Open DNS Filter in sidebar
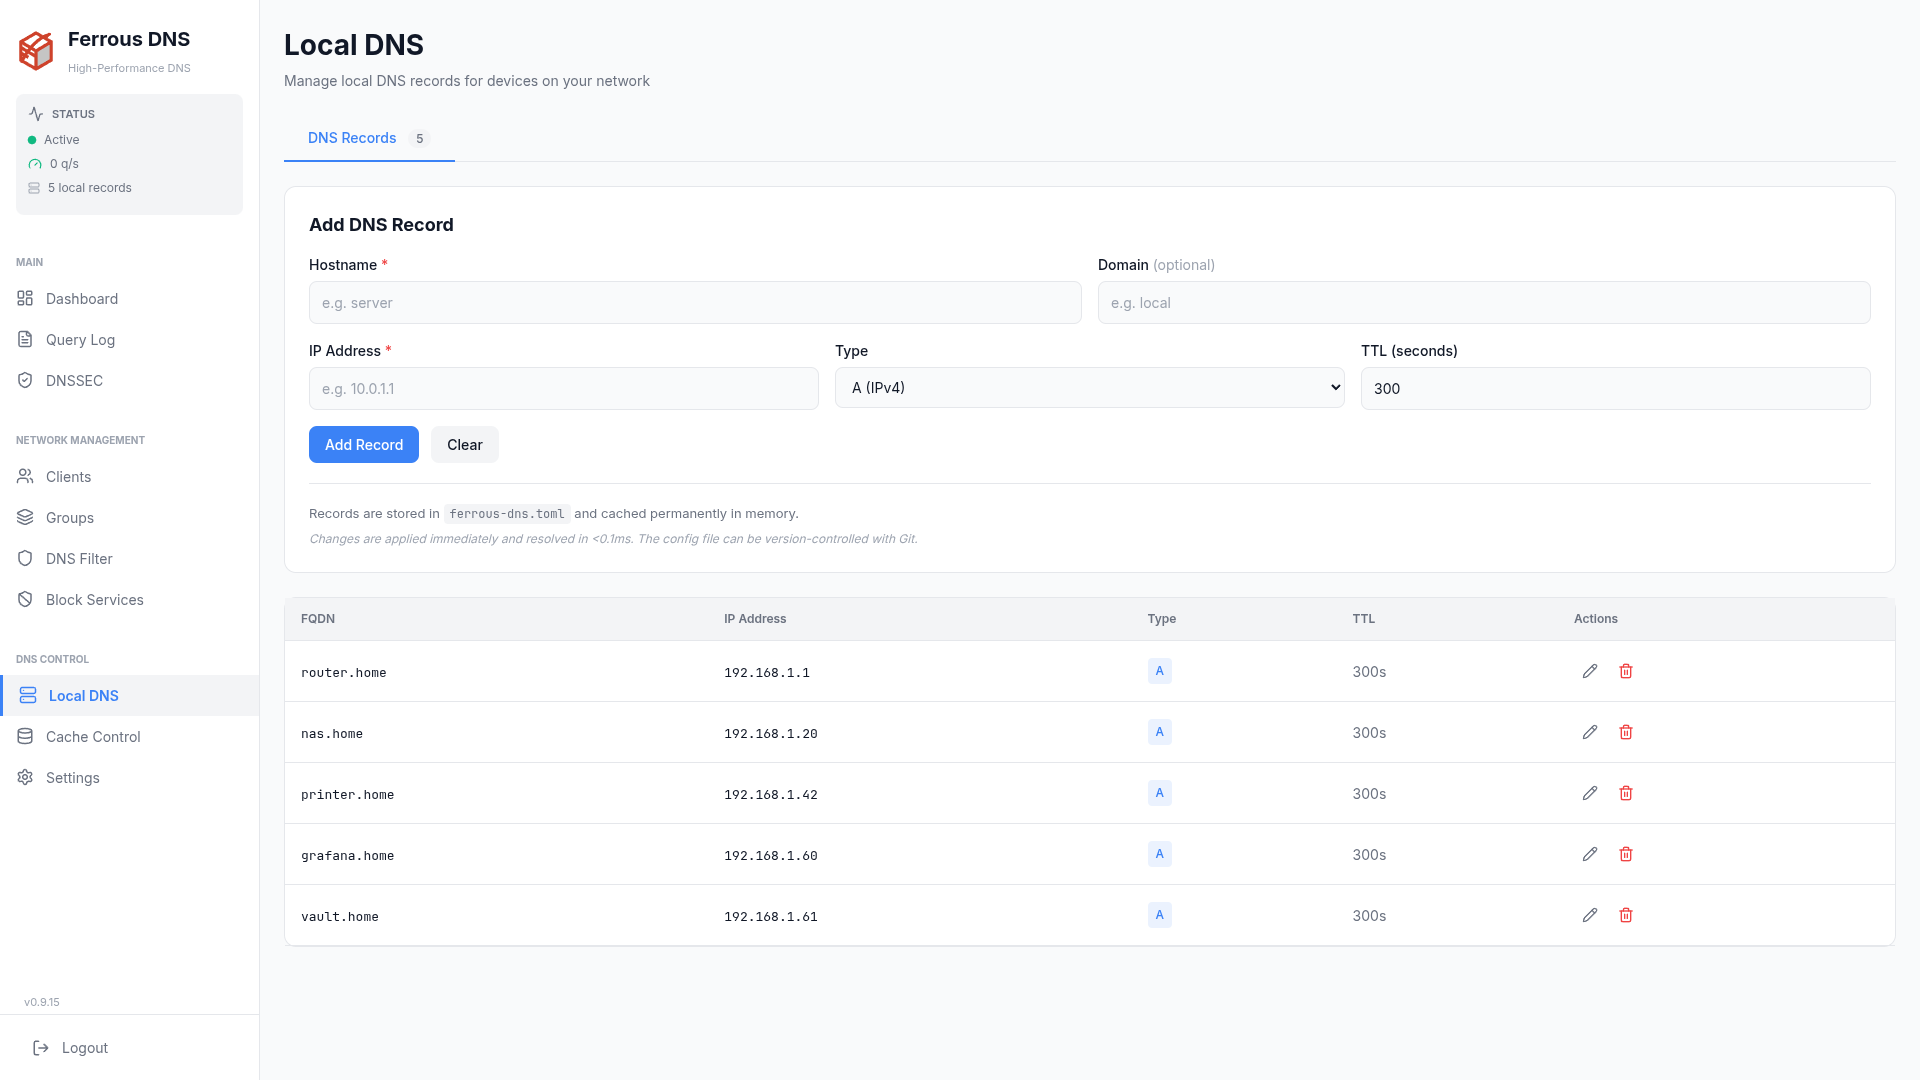The height and width of the screenshot is (1080, 1920). click(x=129, y=558)
